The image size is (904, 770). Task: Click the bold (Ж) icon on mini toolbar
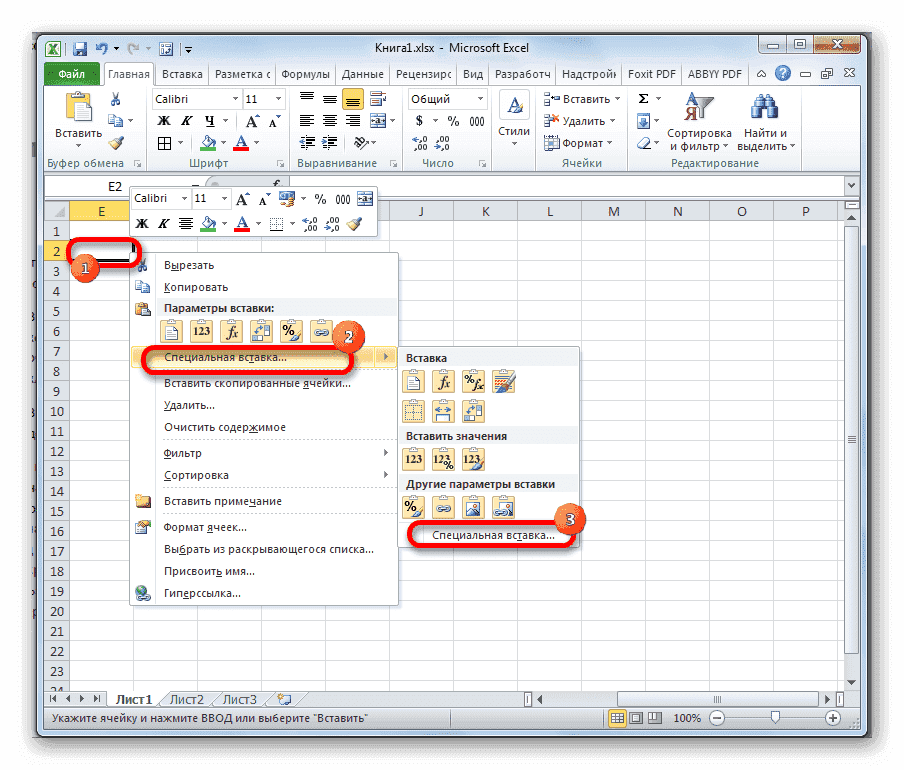[x=141, y=224]
